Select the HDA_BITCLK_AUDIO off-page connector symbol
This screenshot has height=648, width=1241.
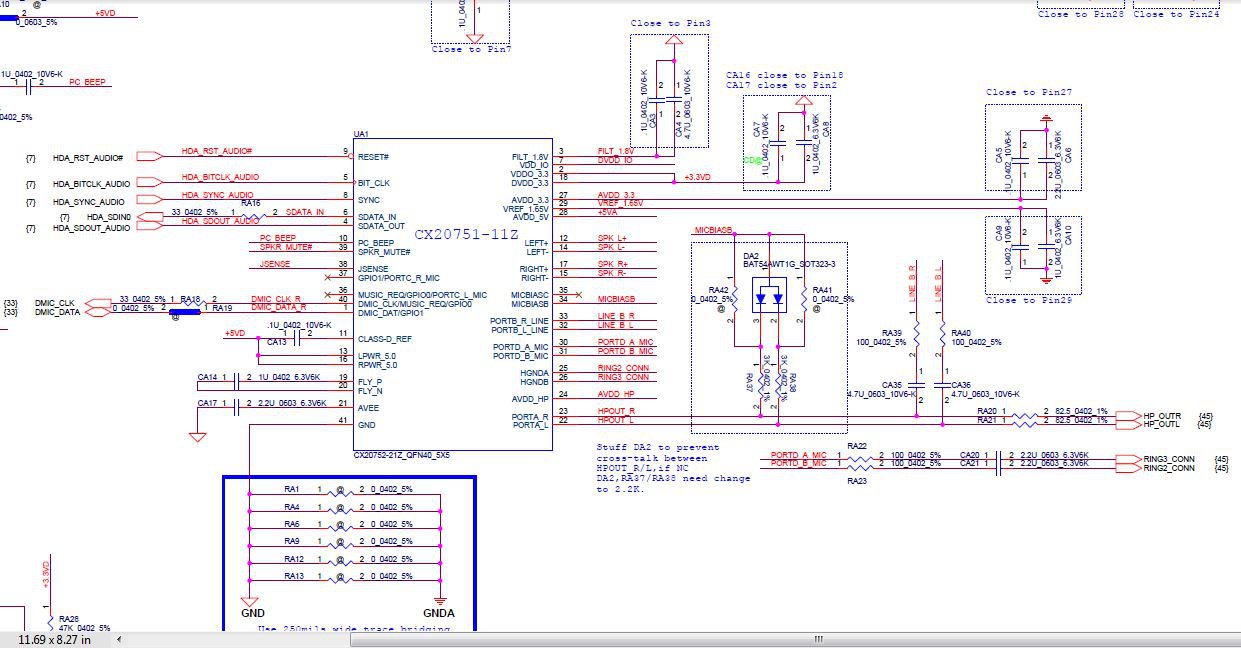147,183
